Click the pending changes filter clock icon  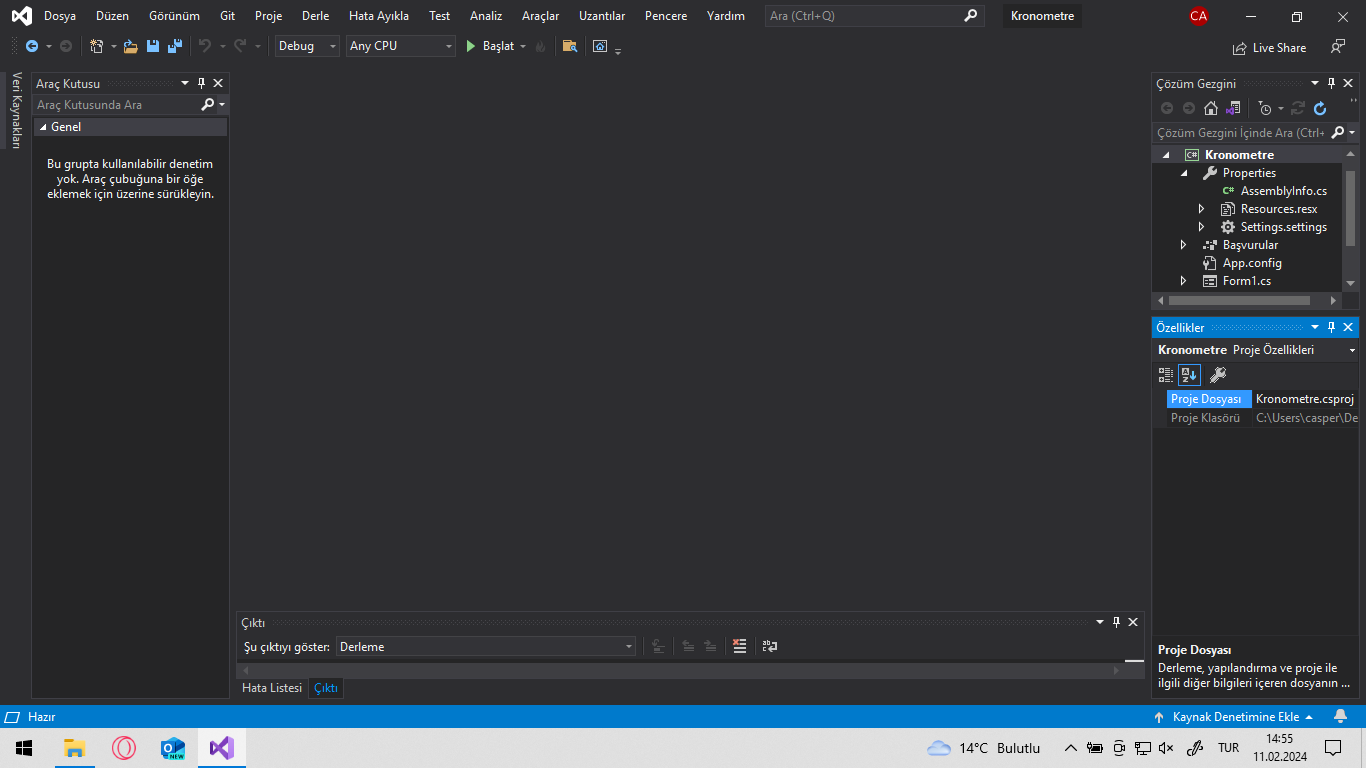(x=1265, y=108)
